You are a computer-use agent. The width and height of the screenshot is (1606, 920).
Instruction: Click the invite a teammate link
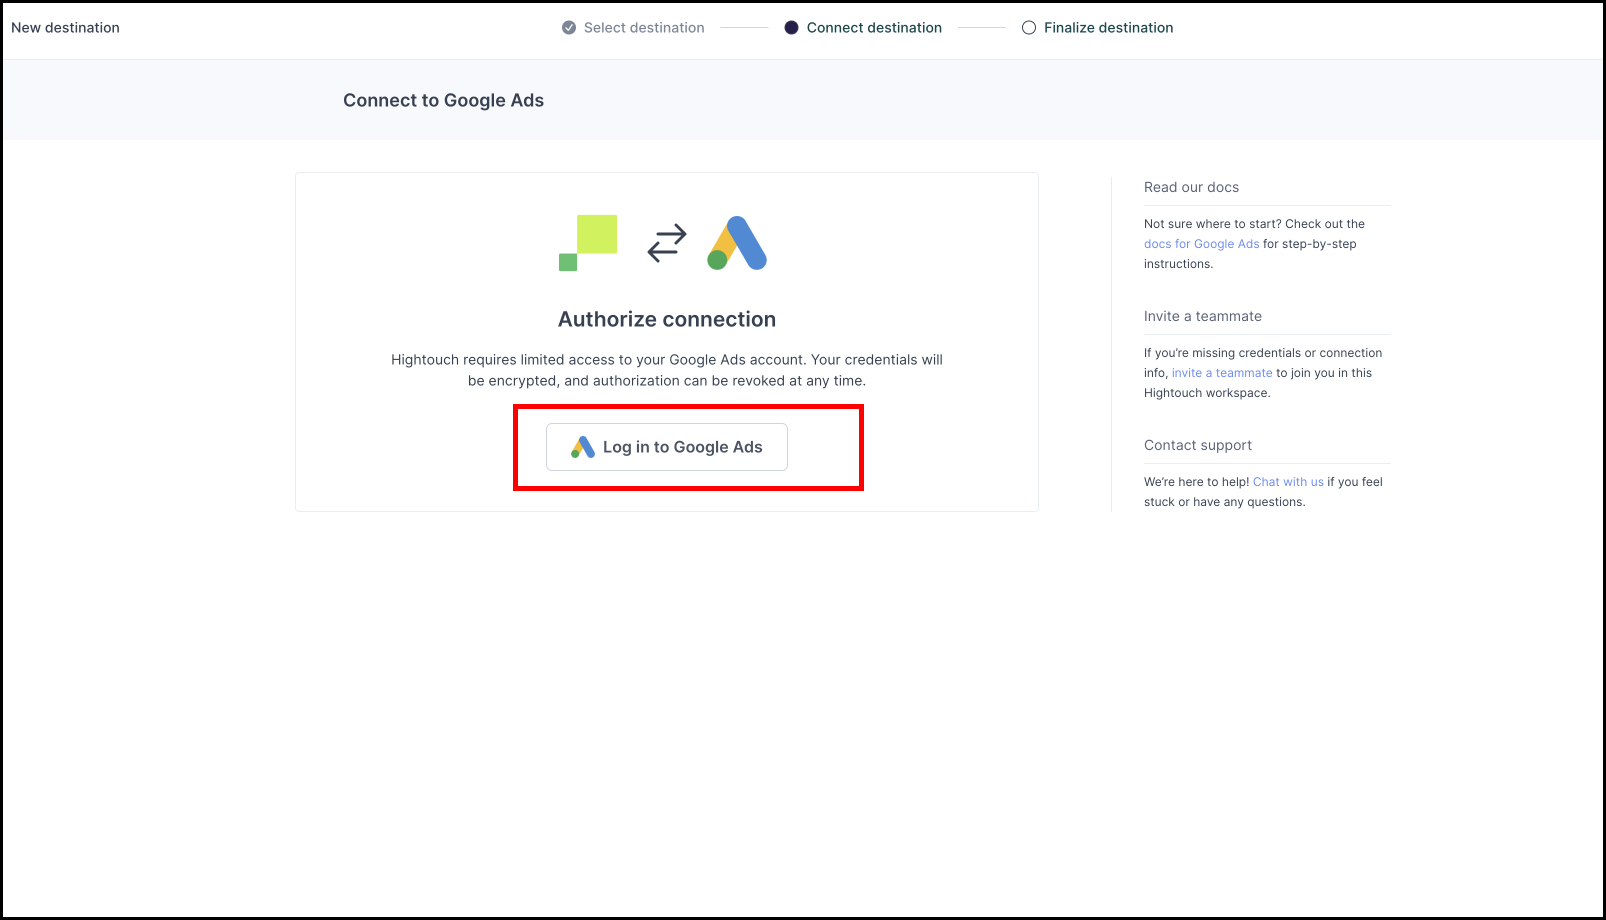[1221, 372]
